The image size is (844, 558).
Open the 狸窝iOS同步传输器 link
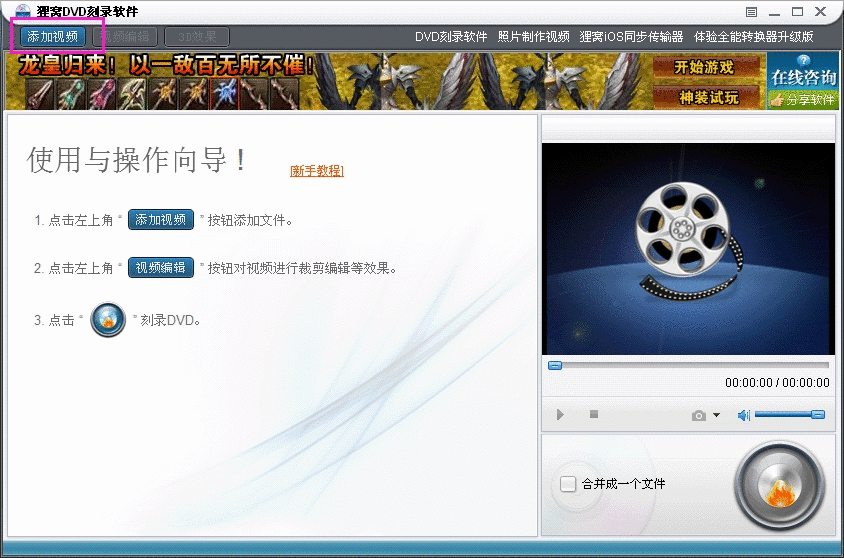pyautogui.click(x=631, y=37)
